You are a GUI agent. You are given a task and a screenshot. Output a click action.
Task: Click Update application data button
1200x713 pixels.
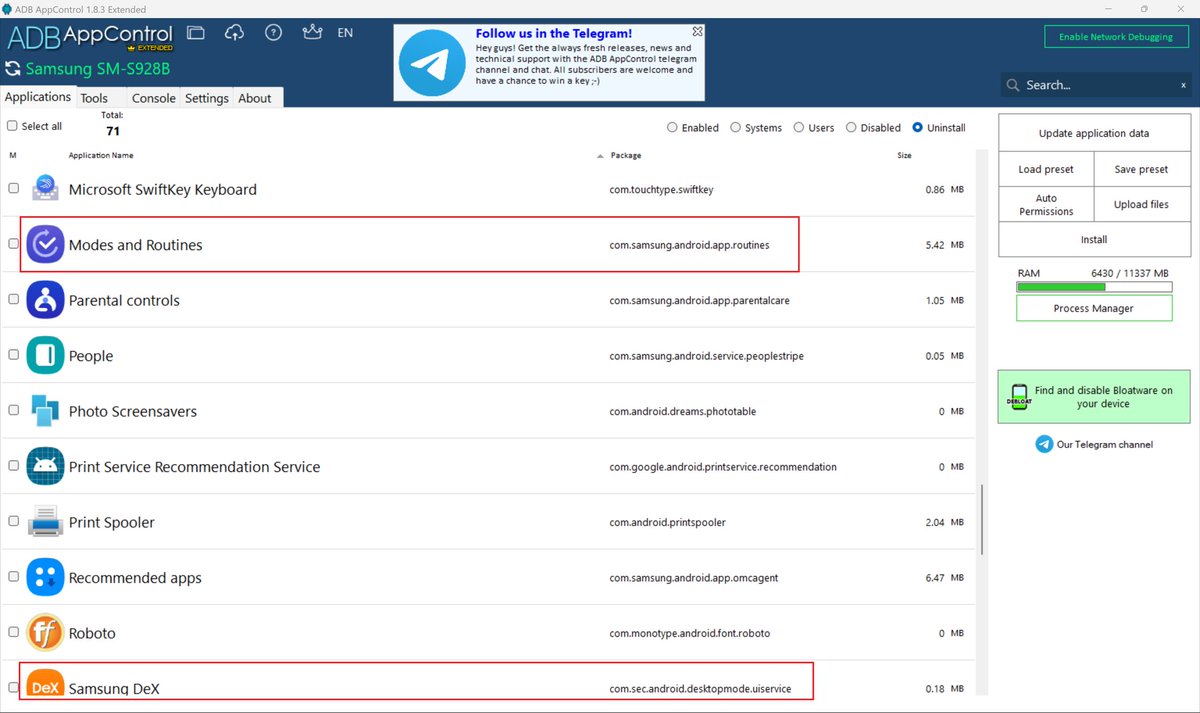coord(1094,133)
